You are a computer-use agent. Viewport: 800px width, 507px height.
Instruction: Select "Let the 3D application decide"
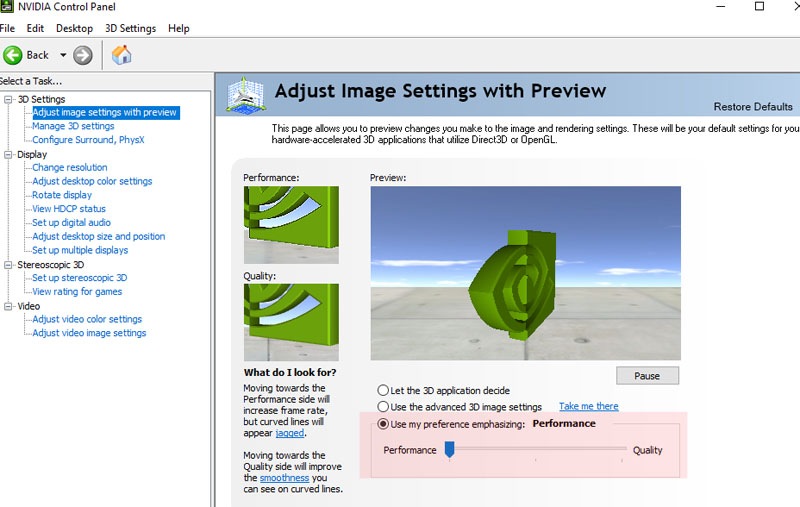[383, 390]
